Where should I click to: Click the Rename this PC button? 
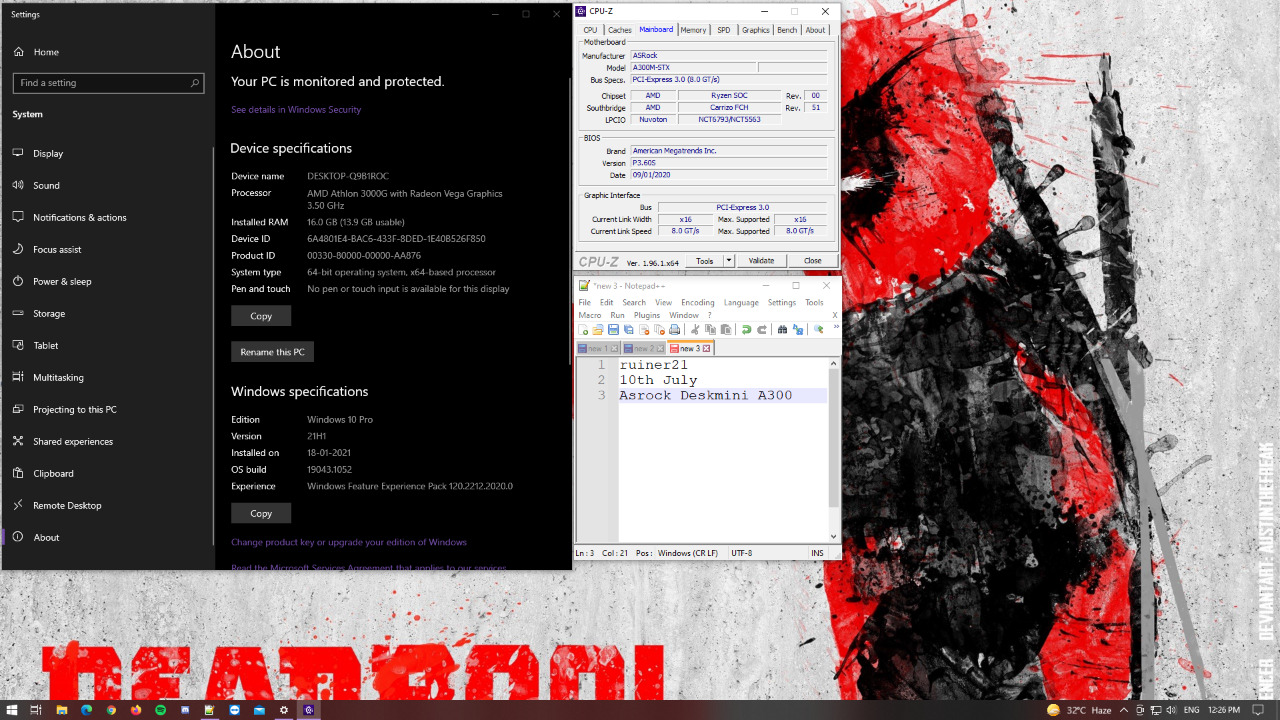coord(272,352)
